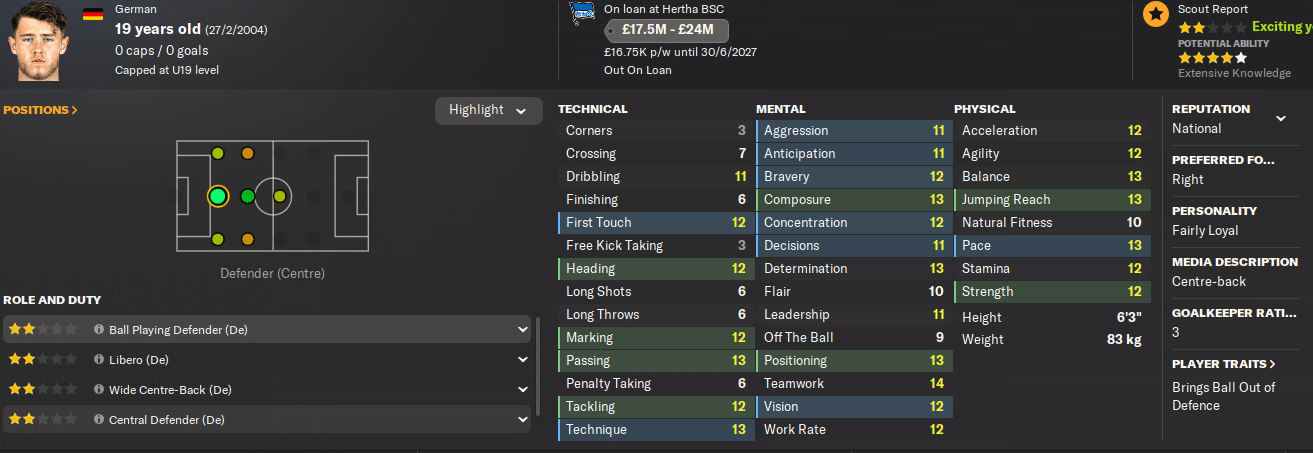The width and height of the screenshot is (1313, 453).
Task: Click info icon beside Ball Playing Defender
Action: click(99, 329)
